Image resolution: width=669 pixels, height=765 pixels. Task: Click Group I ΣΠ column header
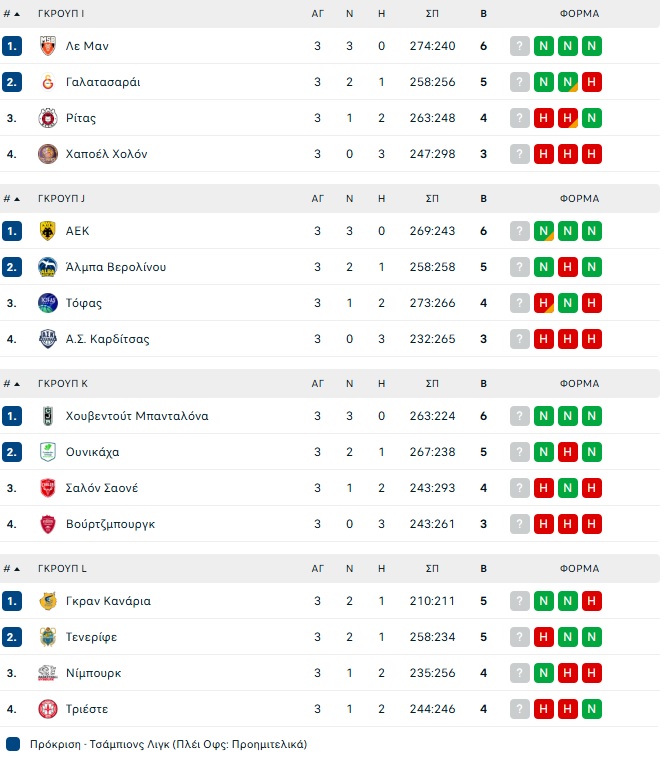coord(431,14)
